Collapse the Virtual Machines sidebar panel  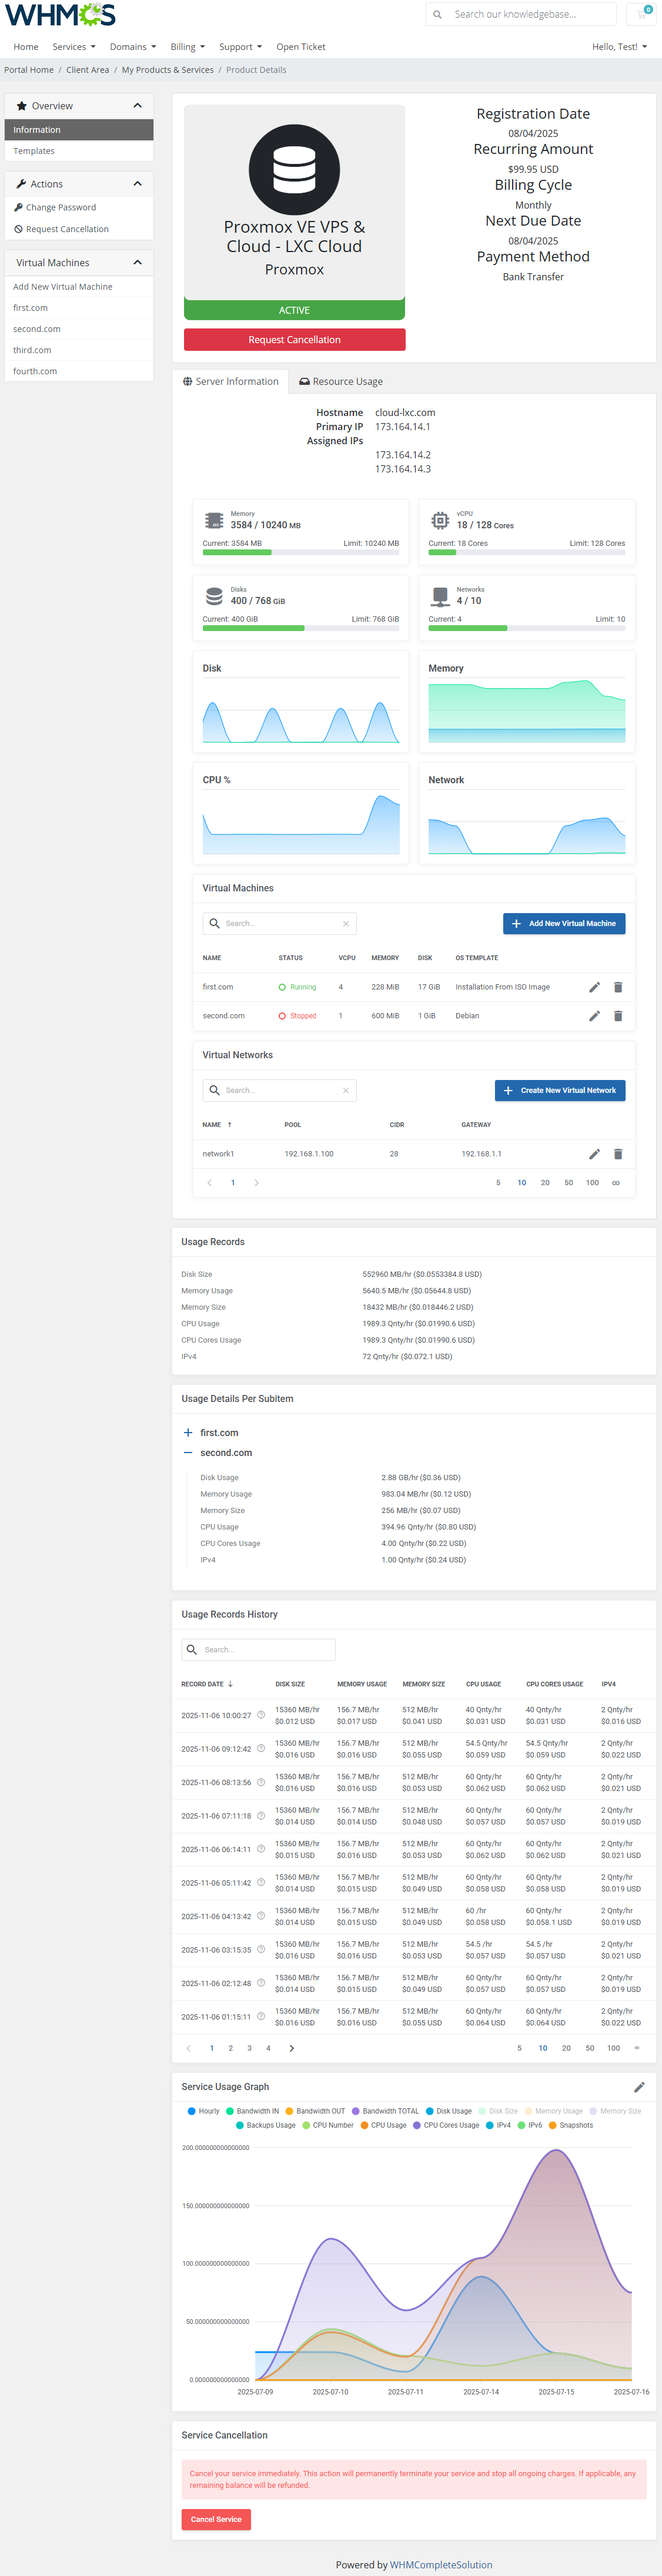point(137,263)
